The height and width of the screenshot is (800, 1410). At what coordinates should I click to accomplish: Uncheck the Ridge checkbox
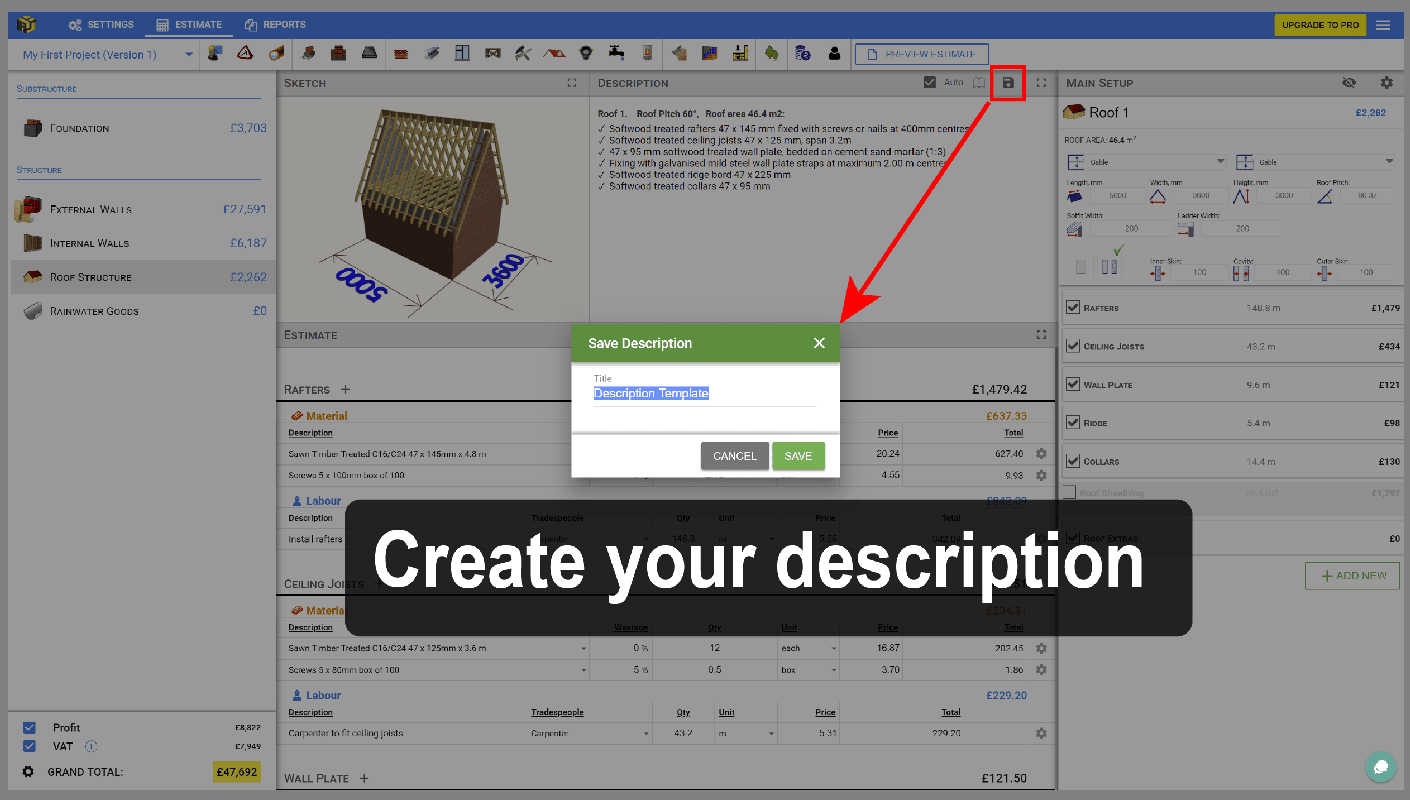(x=1073, y=423)
